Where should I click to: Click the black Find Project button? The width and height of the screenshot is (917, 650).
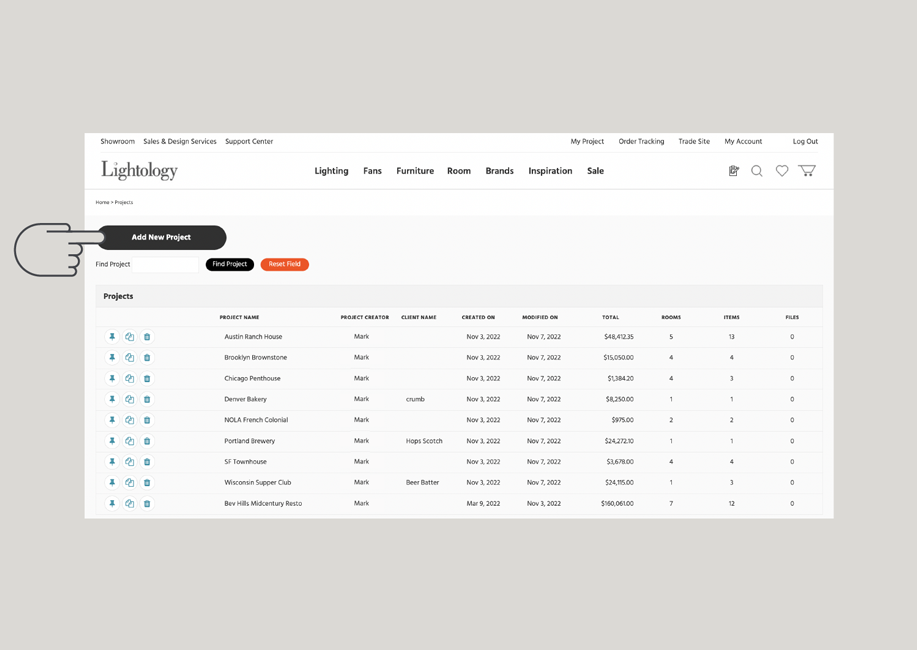point(230,264)
